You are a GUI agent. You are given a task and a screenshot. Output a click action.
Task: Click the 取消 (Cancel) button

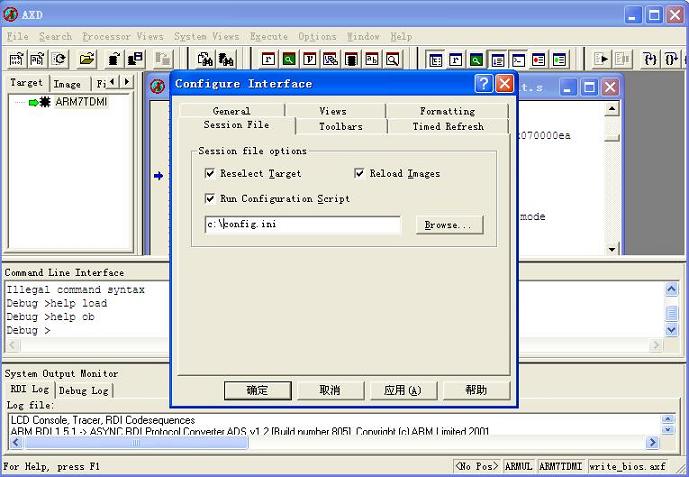pyautogui.click(x=330, y=390)
